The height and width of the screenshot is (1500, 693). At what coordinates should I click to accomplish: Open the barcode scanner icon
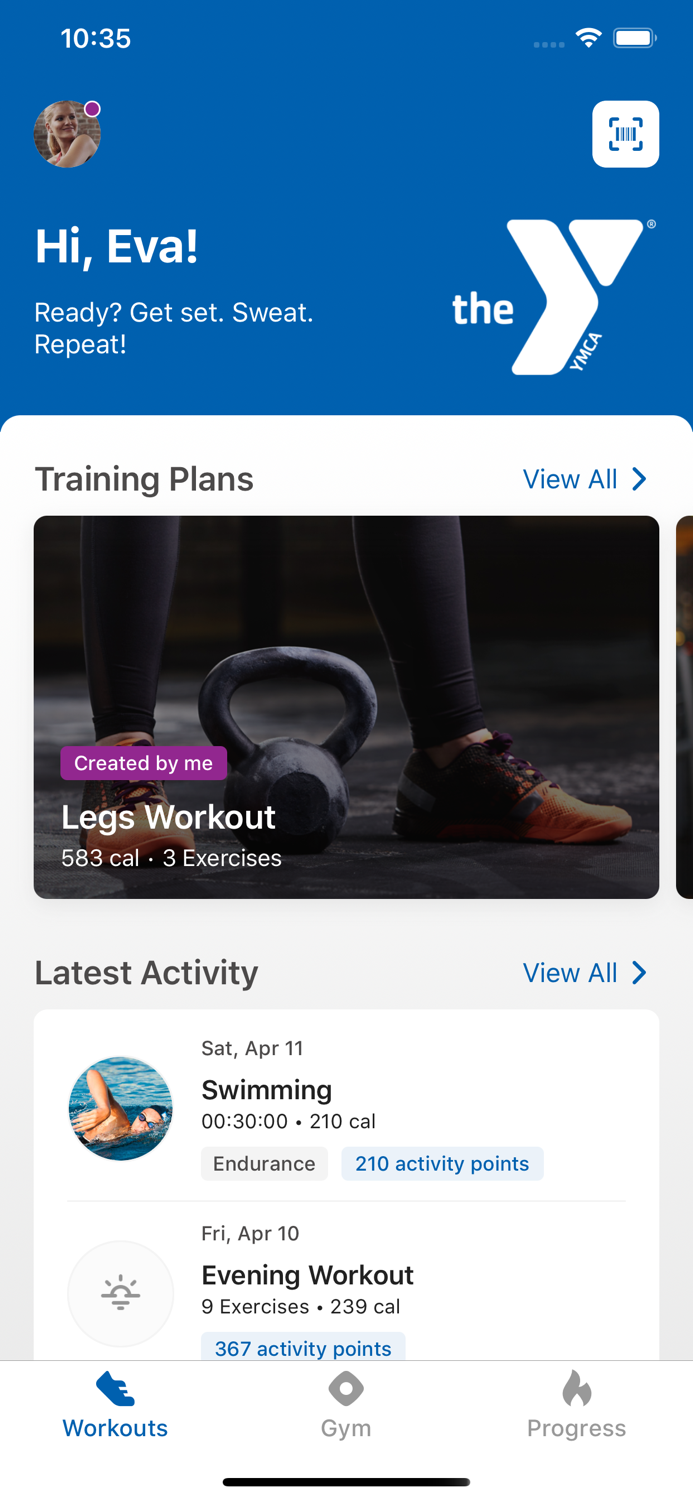[x=625, y=134]
